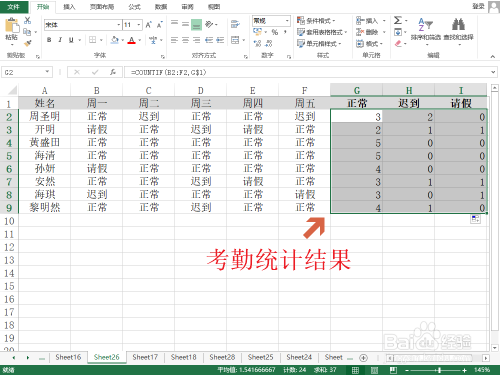Switch to the Page Layout (页面布局) tab
The image size is (500, 375).
[x=102, y=7]
